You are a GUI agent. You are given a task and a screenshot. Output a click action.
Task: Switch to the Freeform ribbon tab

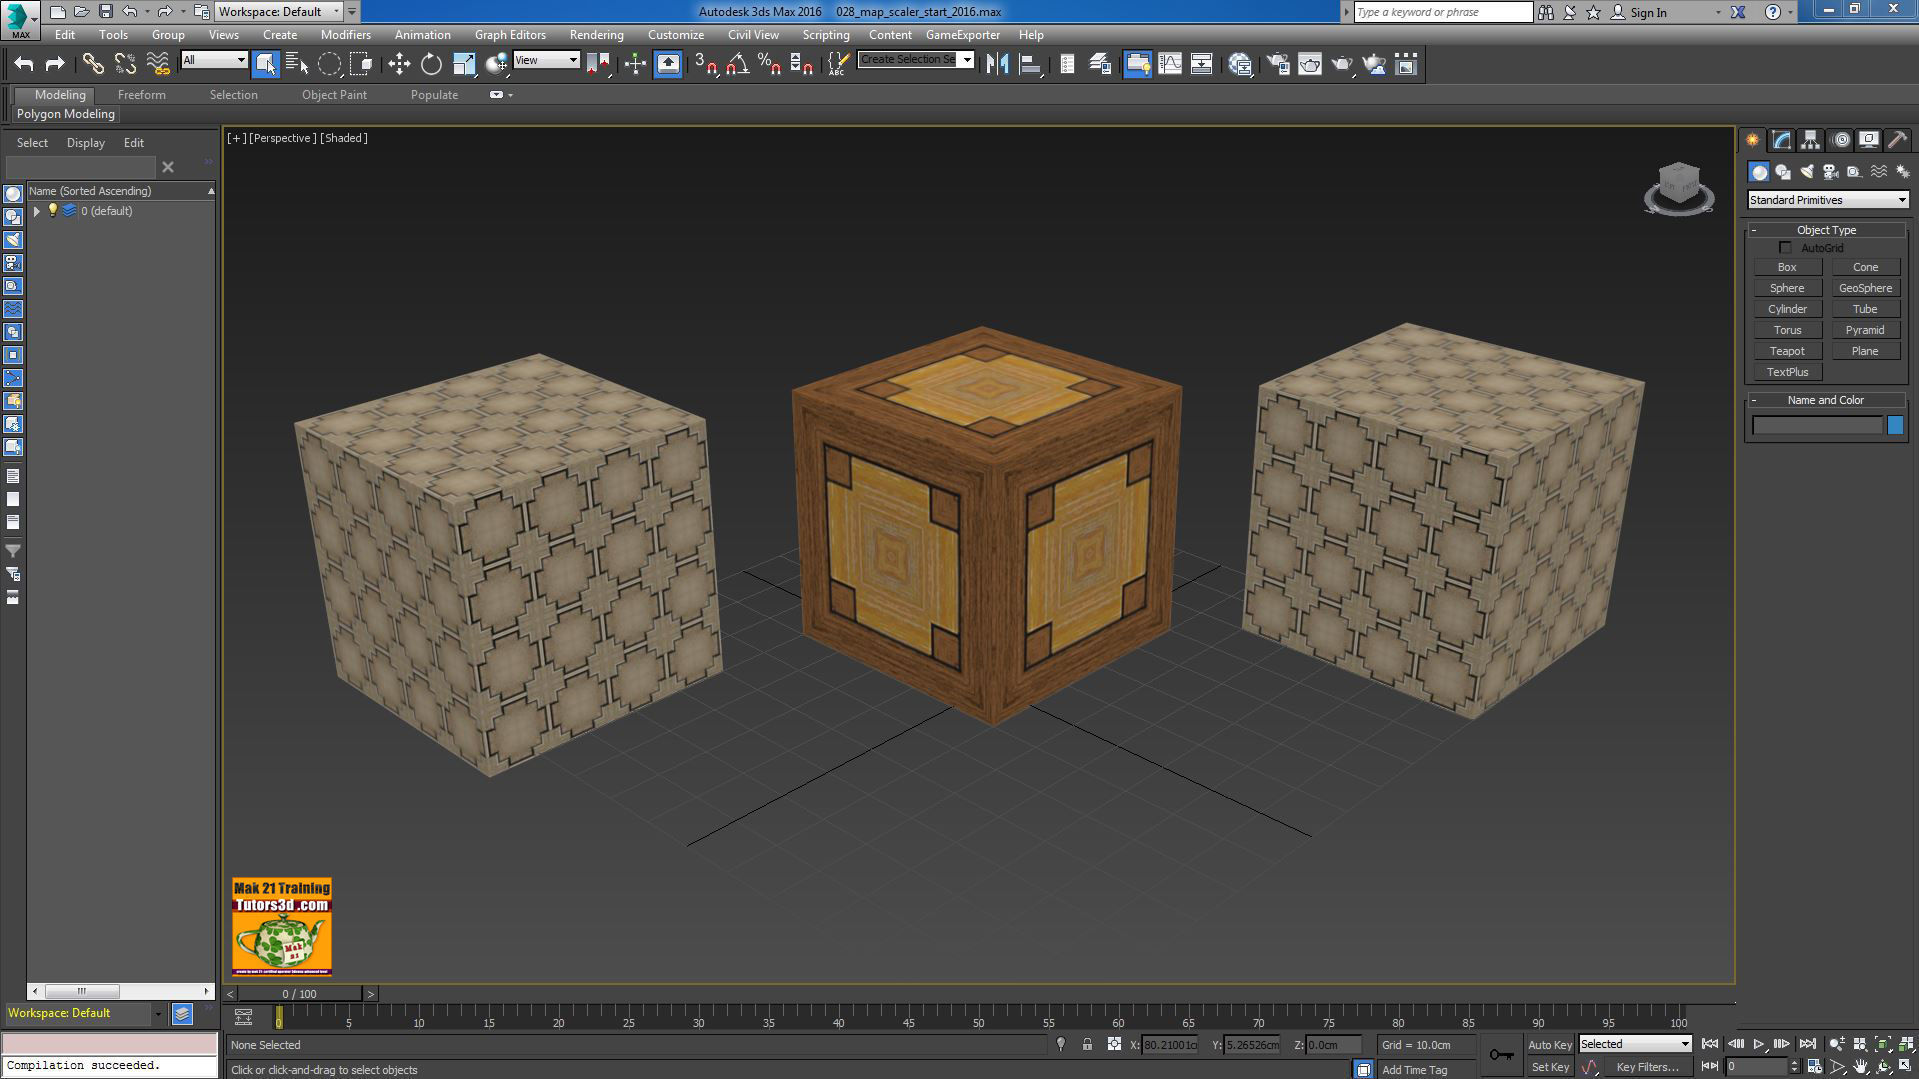pyautogui.click(x=141, y=95)
